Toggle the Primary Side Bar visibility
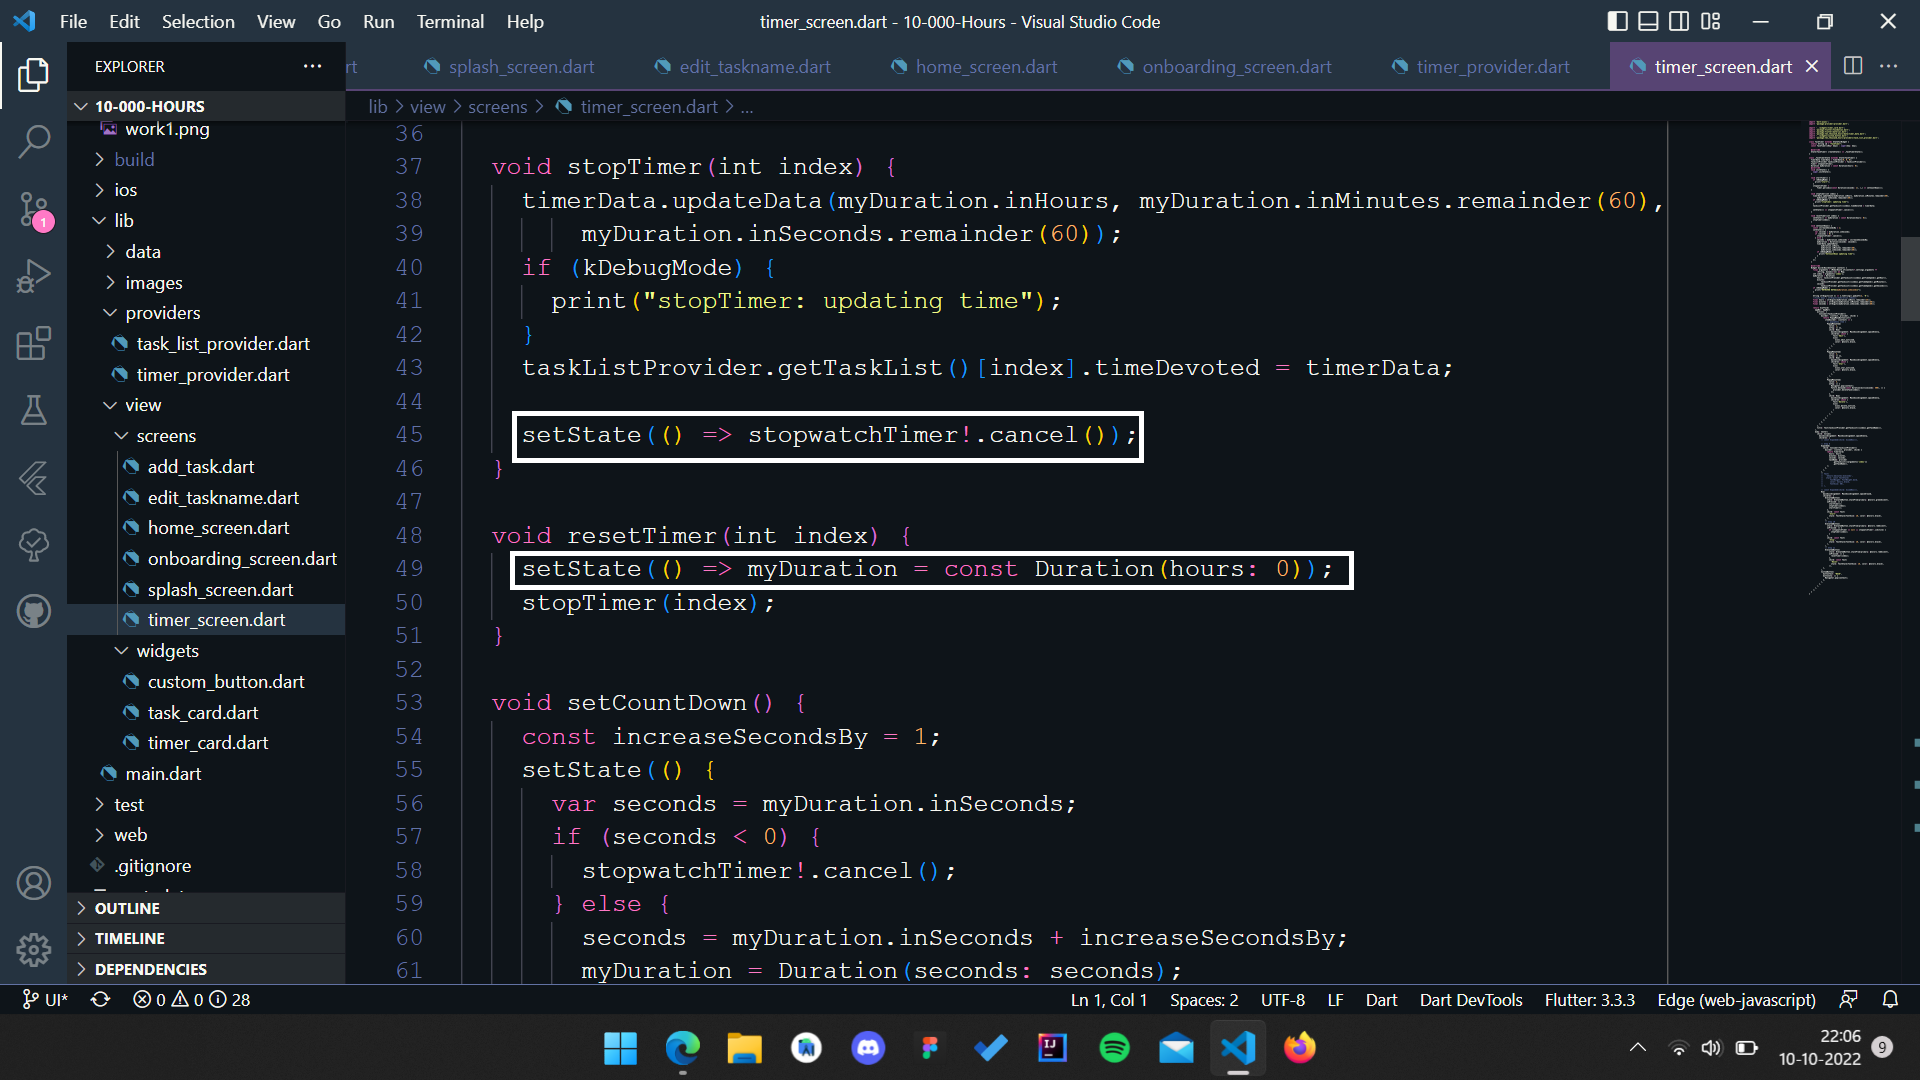 pyautogui.click(x=1615, y=21)
